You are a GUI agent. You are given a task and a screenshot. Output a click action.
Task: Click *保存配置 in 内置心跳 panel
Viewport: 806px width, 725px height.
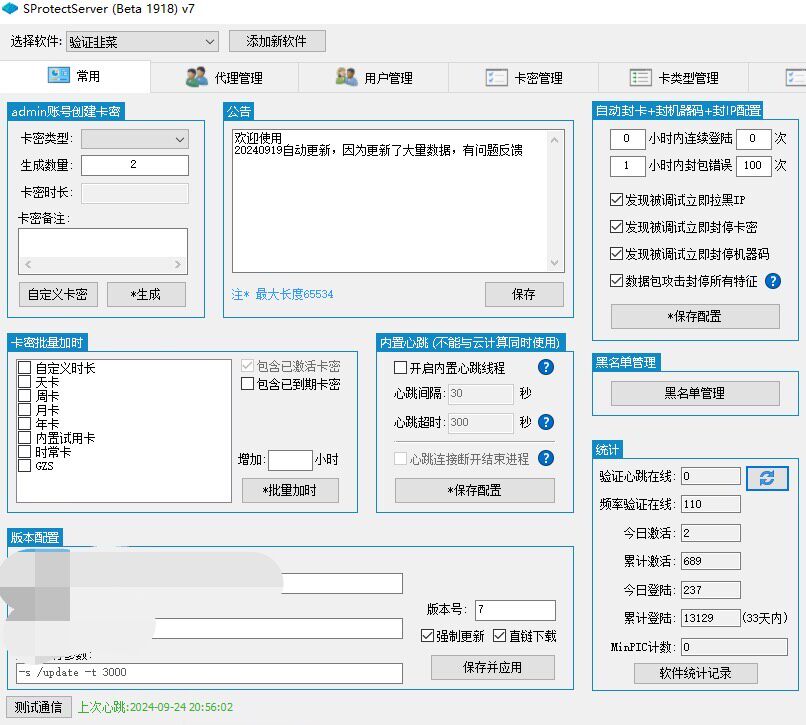(x=474, y=490)
